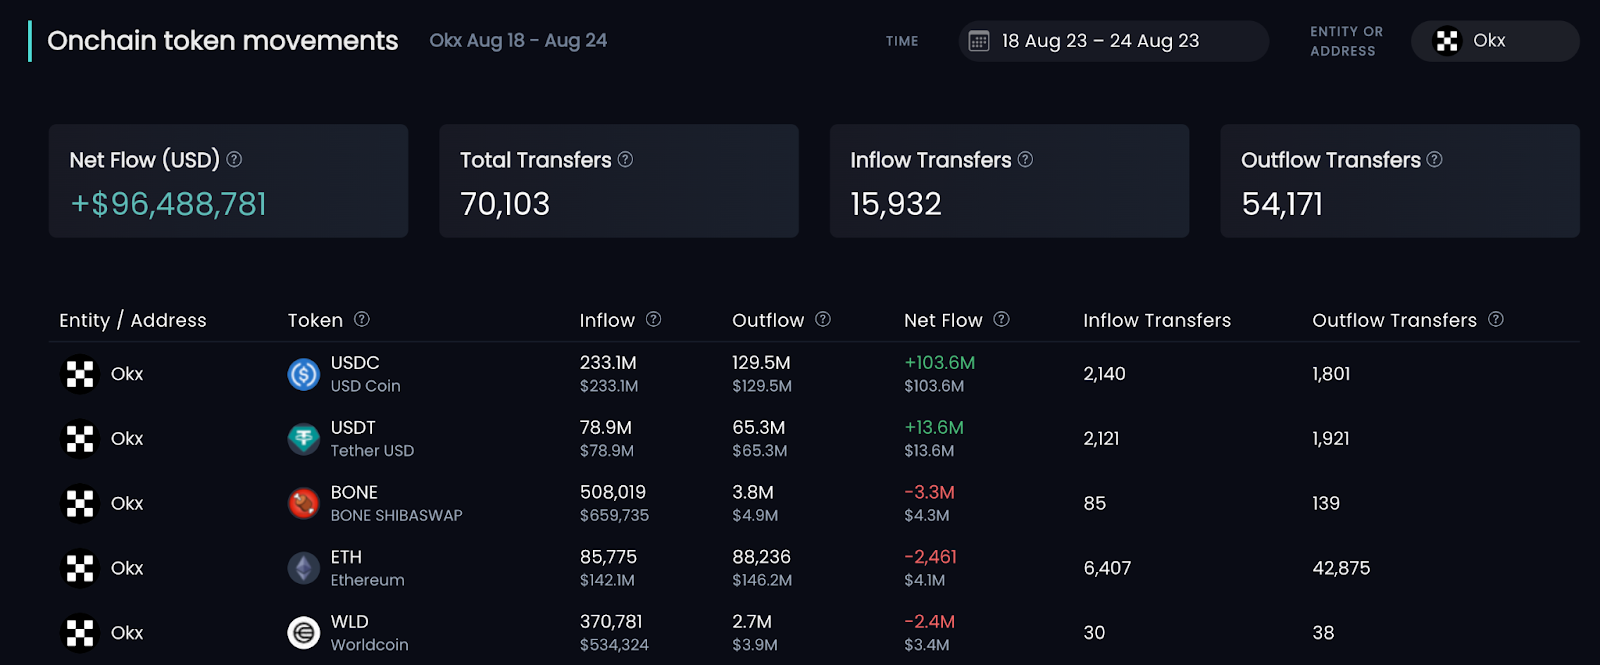
Task: Open the USDC token name
Action: (355, 363)
